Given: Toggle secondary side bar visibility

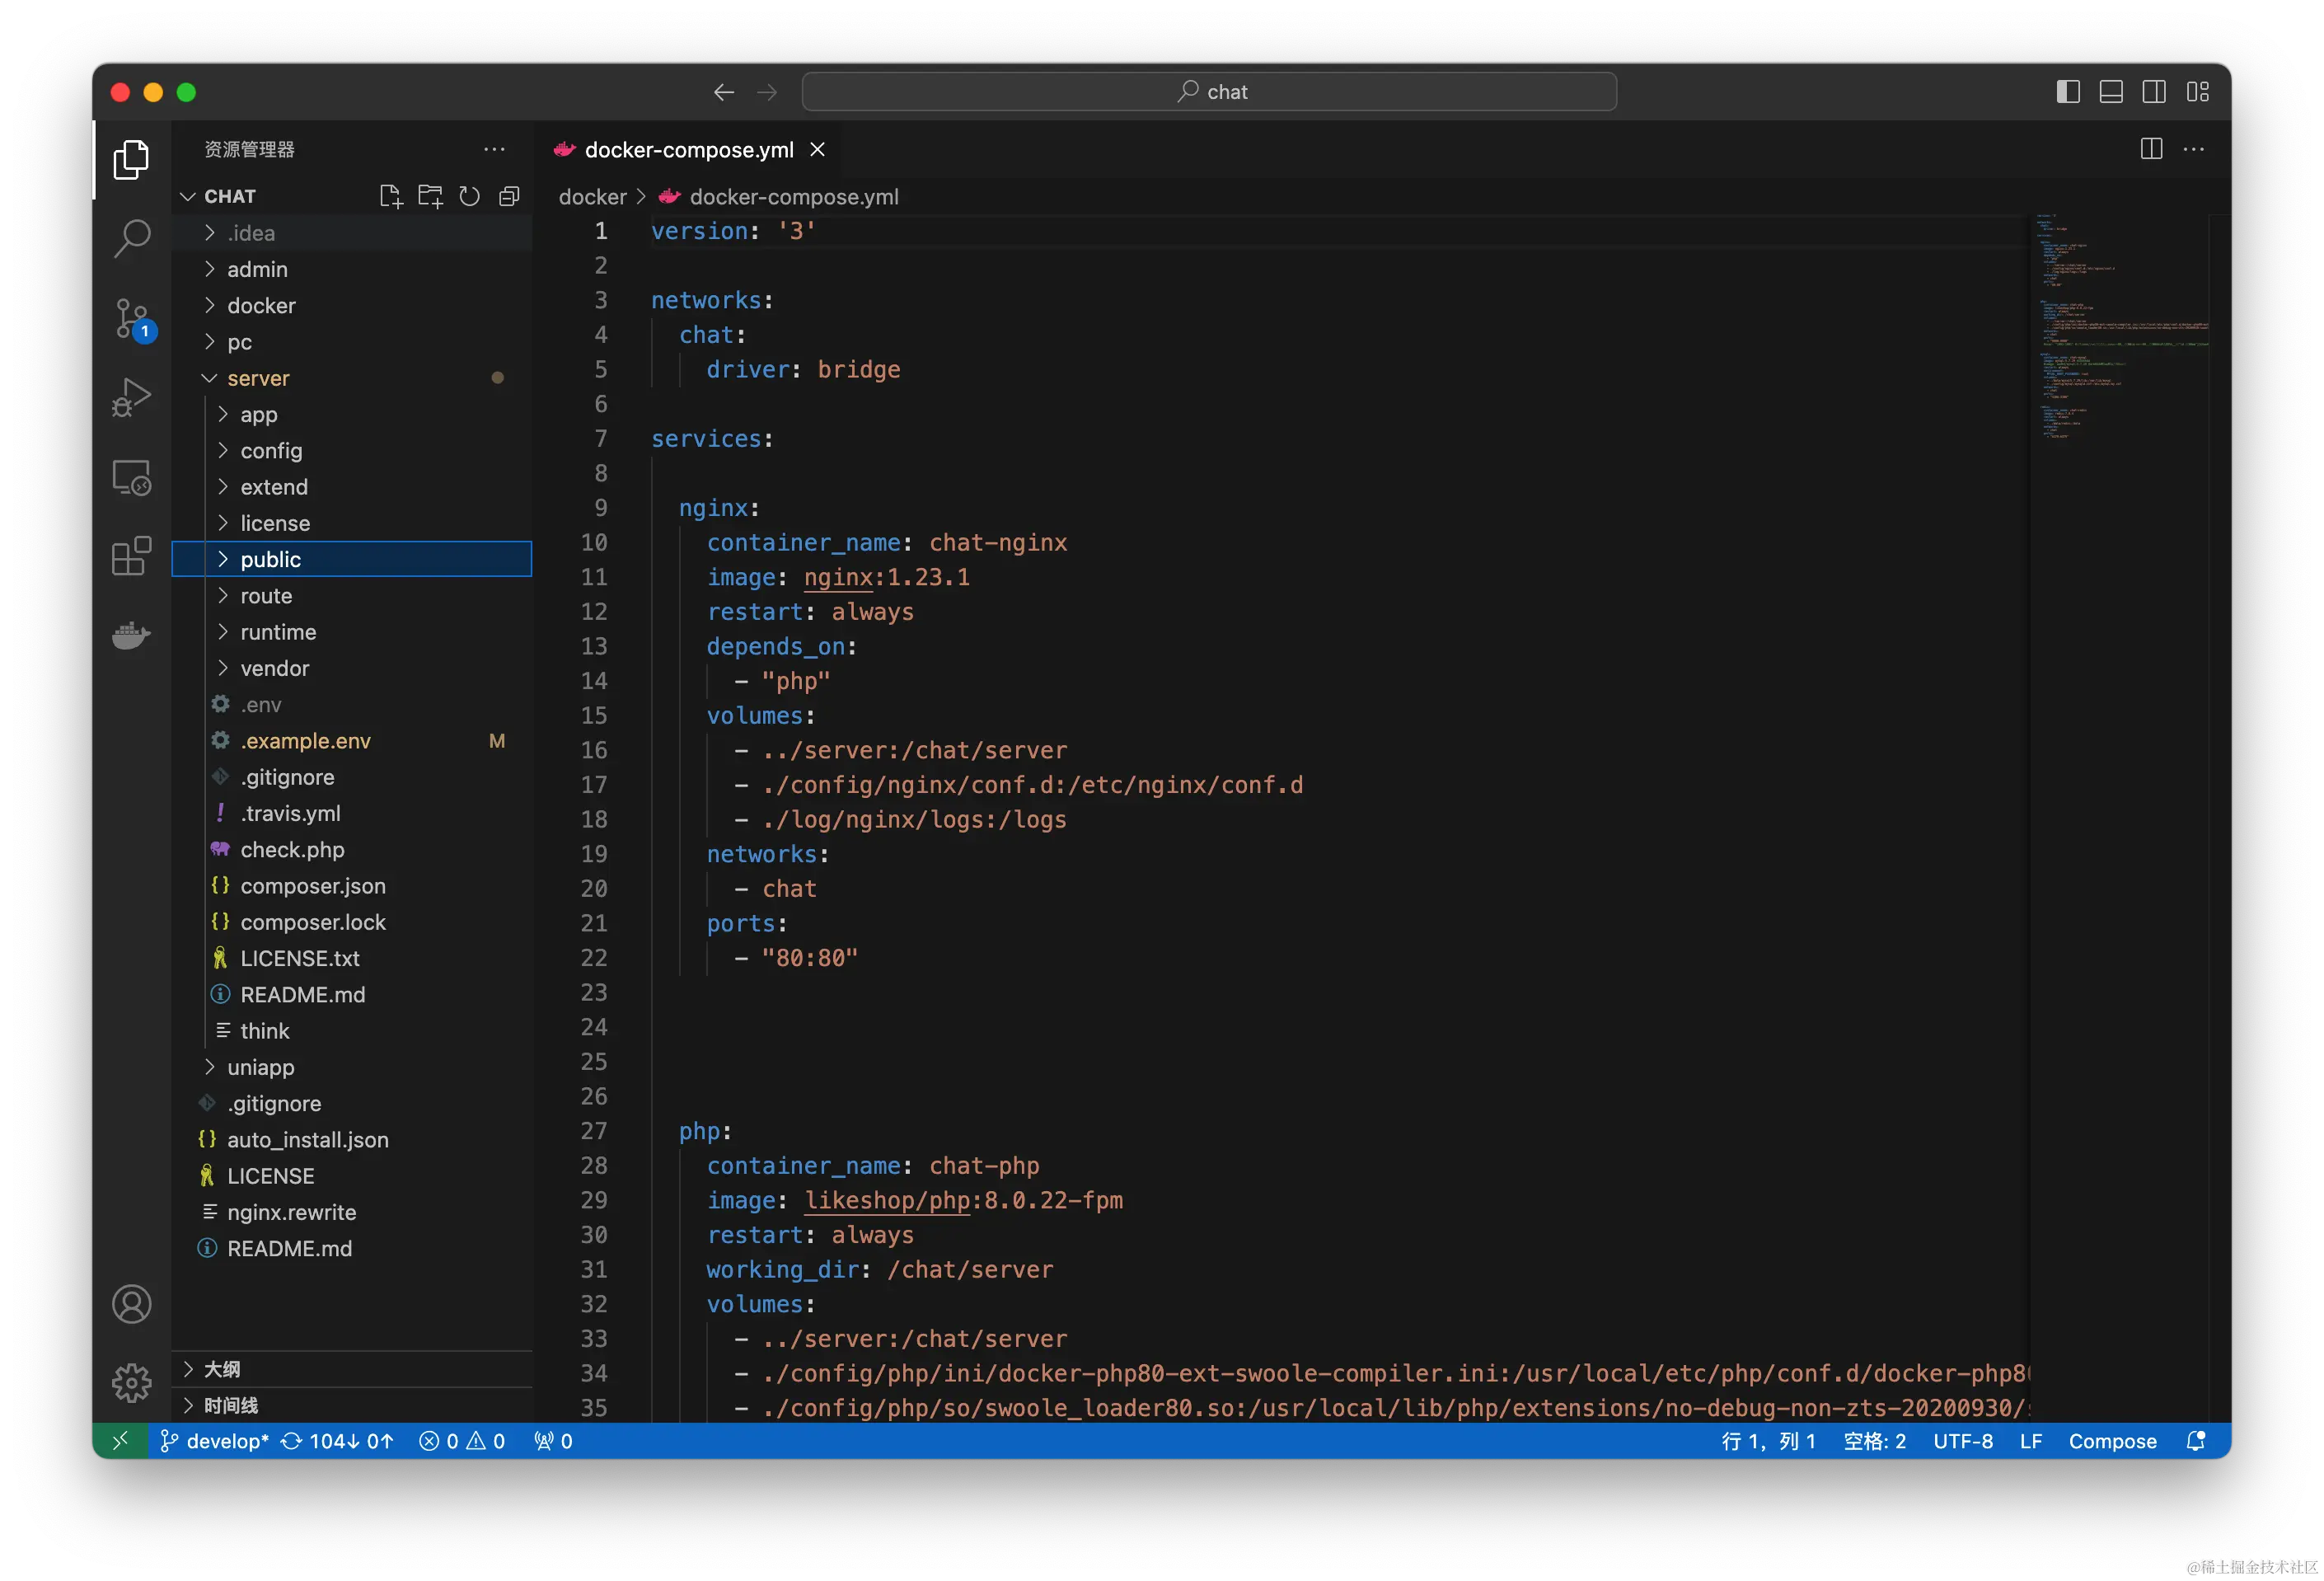Looking at the screenshot, I should tap(2154, 92).
